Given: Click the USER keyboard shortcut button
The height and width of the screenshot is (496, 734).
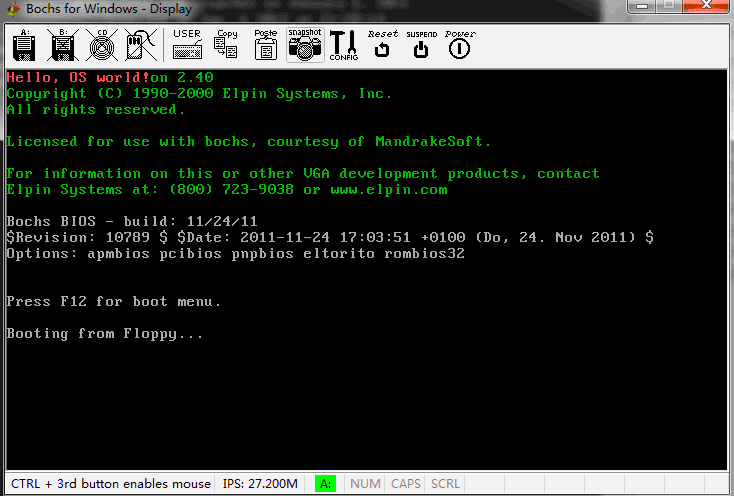Looking at the screenshot, I should (187, 46).
